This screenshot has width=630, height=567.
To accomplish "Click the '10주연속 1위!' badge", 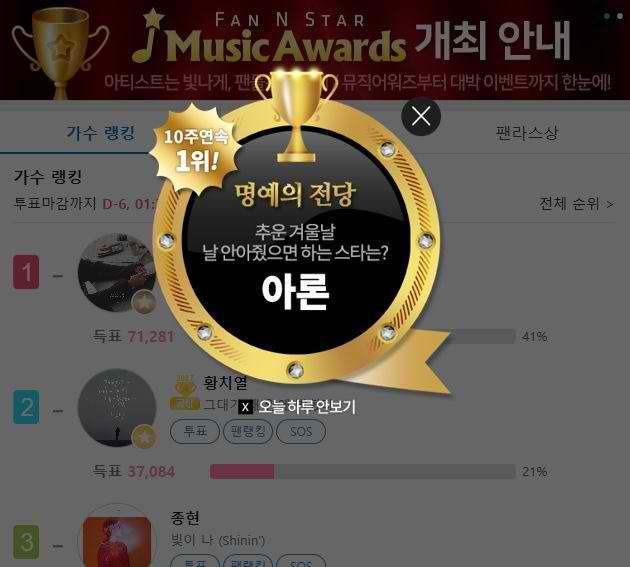I will tap(196, 149).
